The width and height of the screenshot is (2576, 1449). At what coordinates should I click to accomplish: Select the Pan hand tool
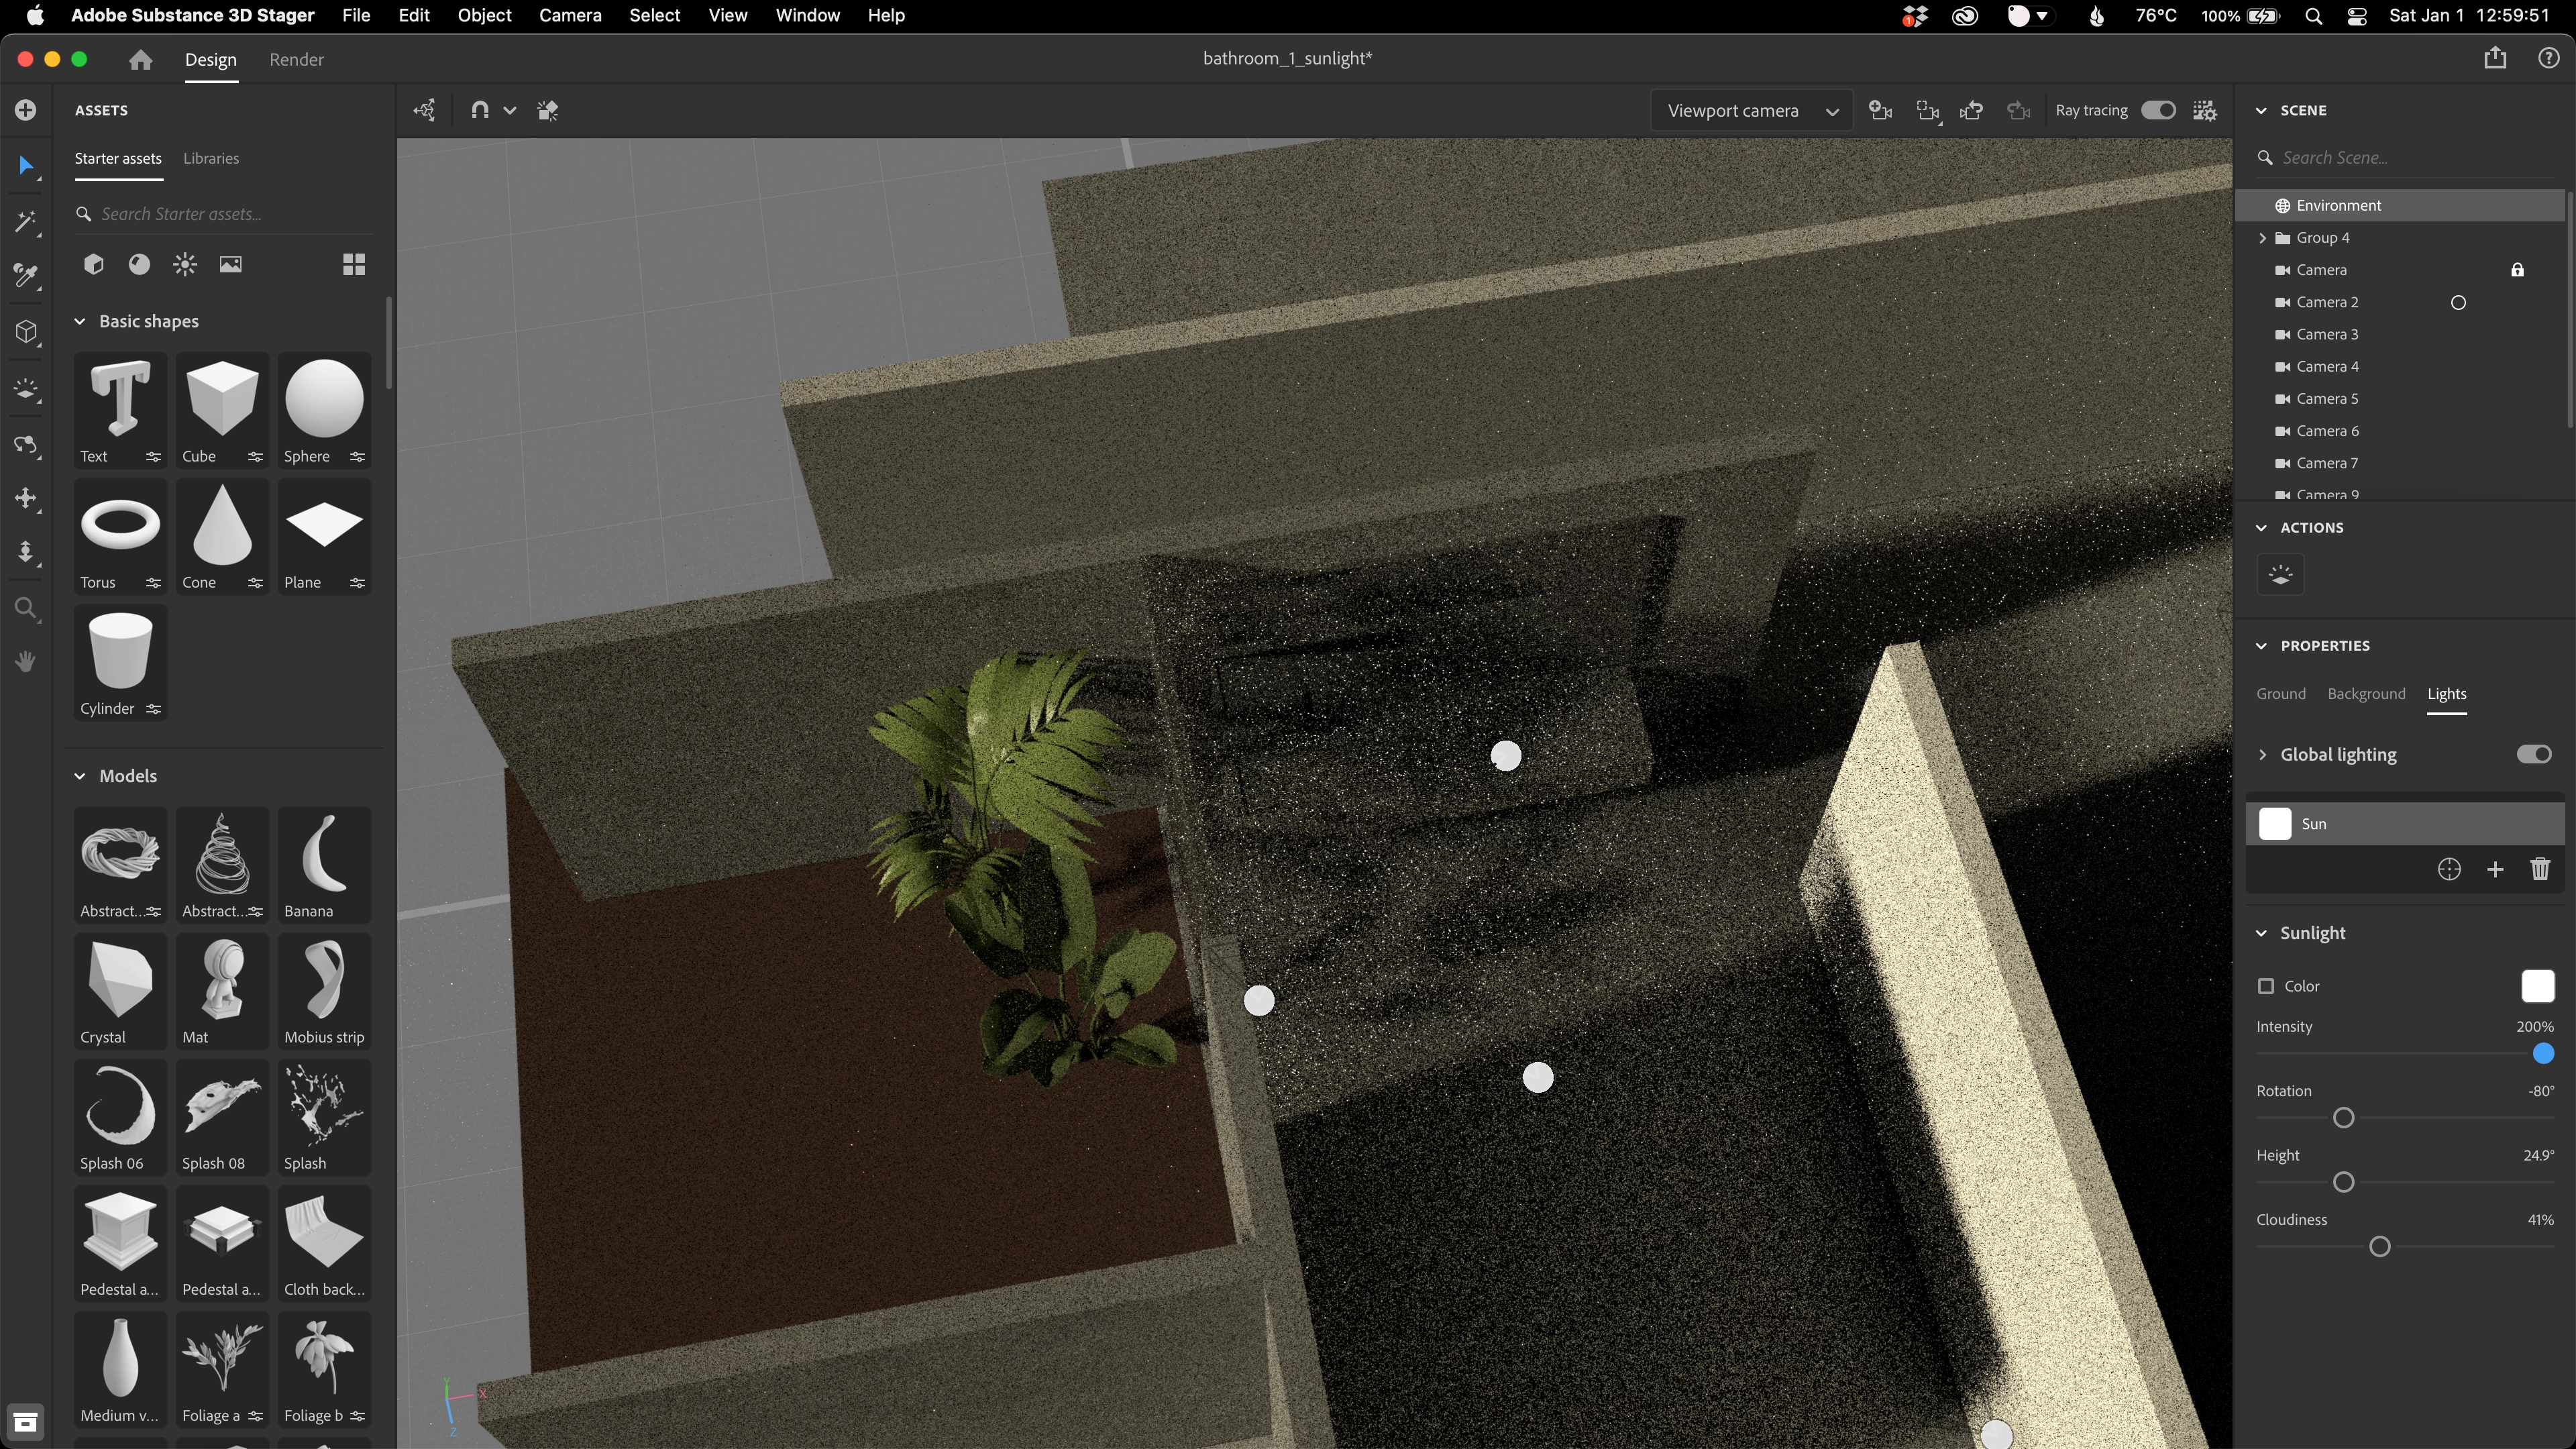click(26, 661)
